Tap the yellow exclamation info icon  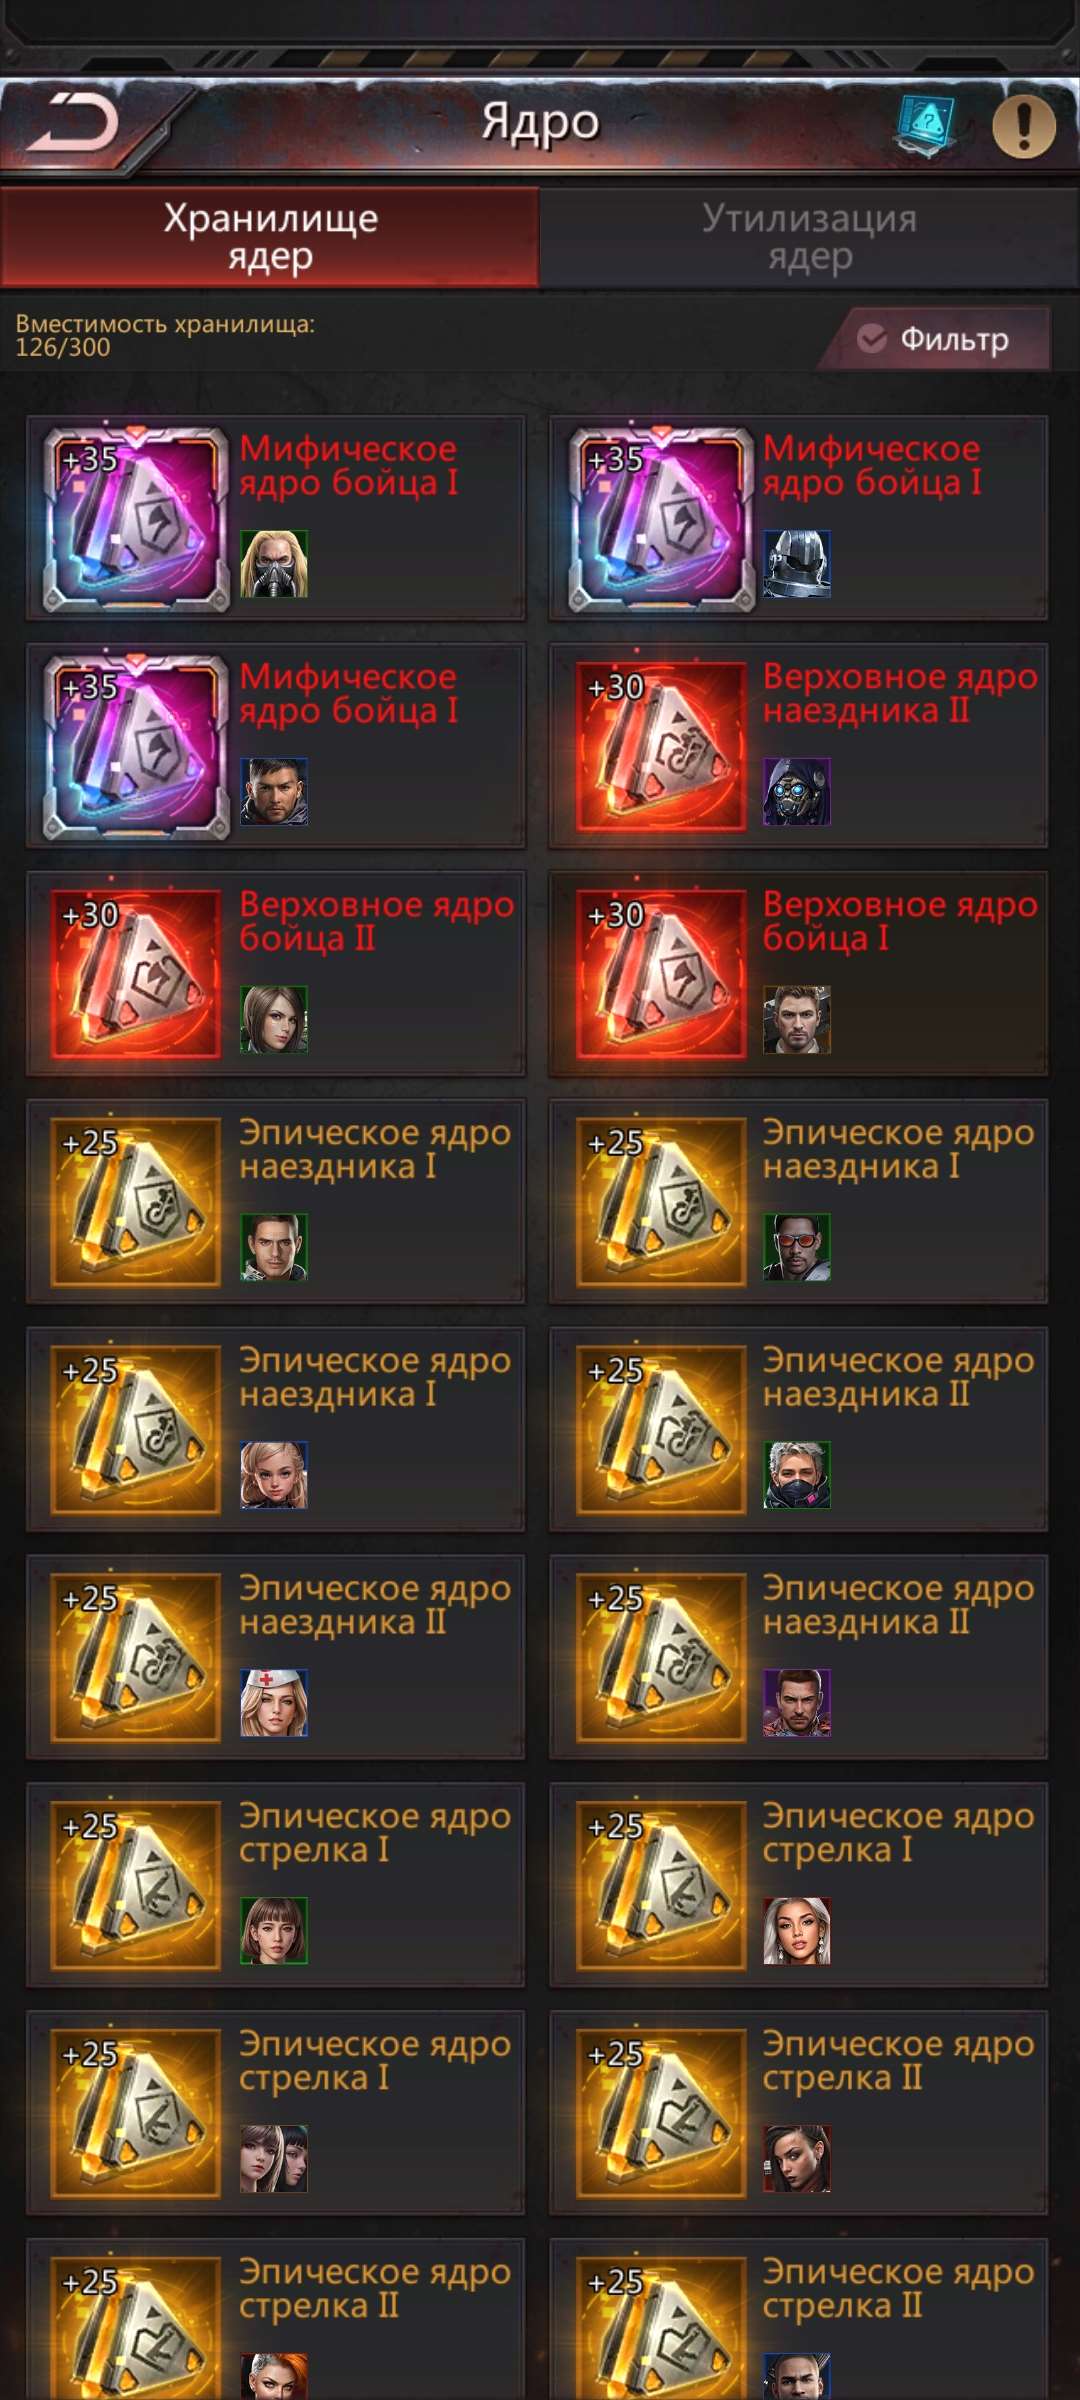coord(1024,126)
